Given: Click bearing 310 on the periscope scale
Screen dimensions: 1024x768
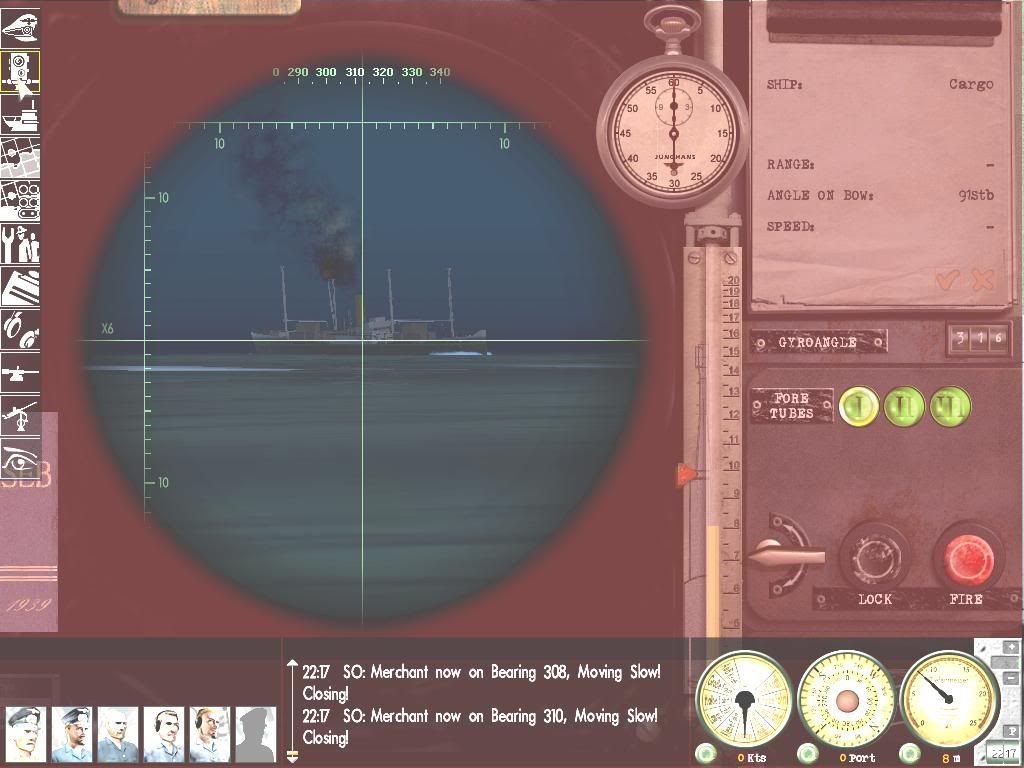Looking at the screenshot, I should pos(355,72).
